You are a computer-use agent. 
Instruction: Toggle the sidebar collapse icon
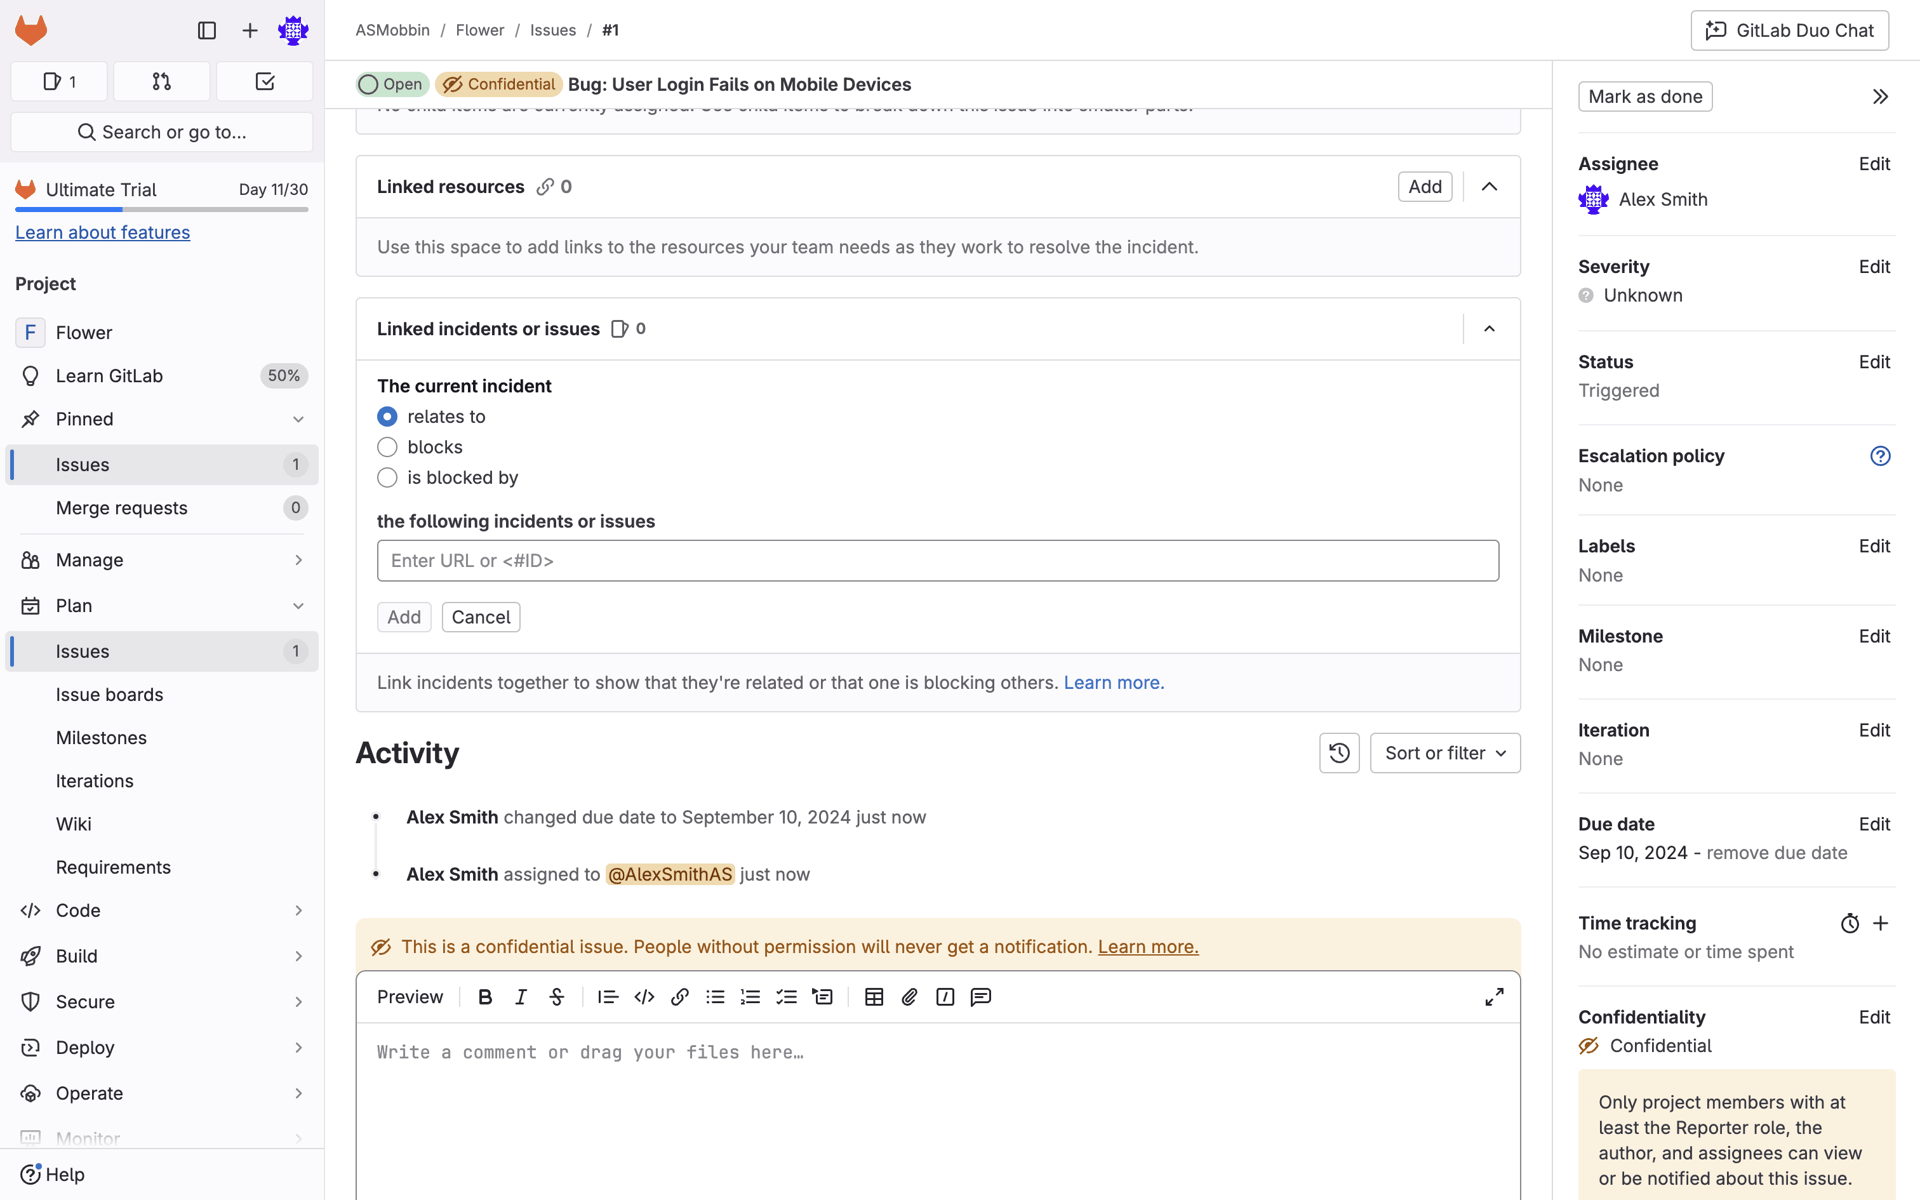click(207, 30)
